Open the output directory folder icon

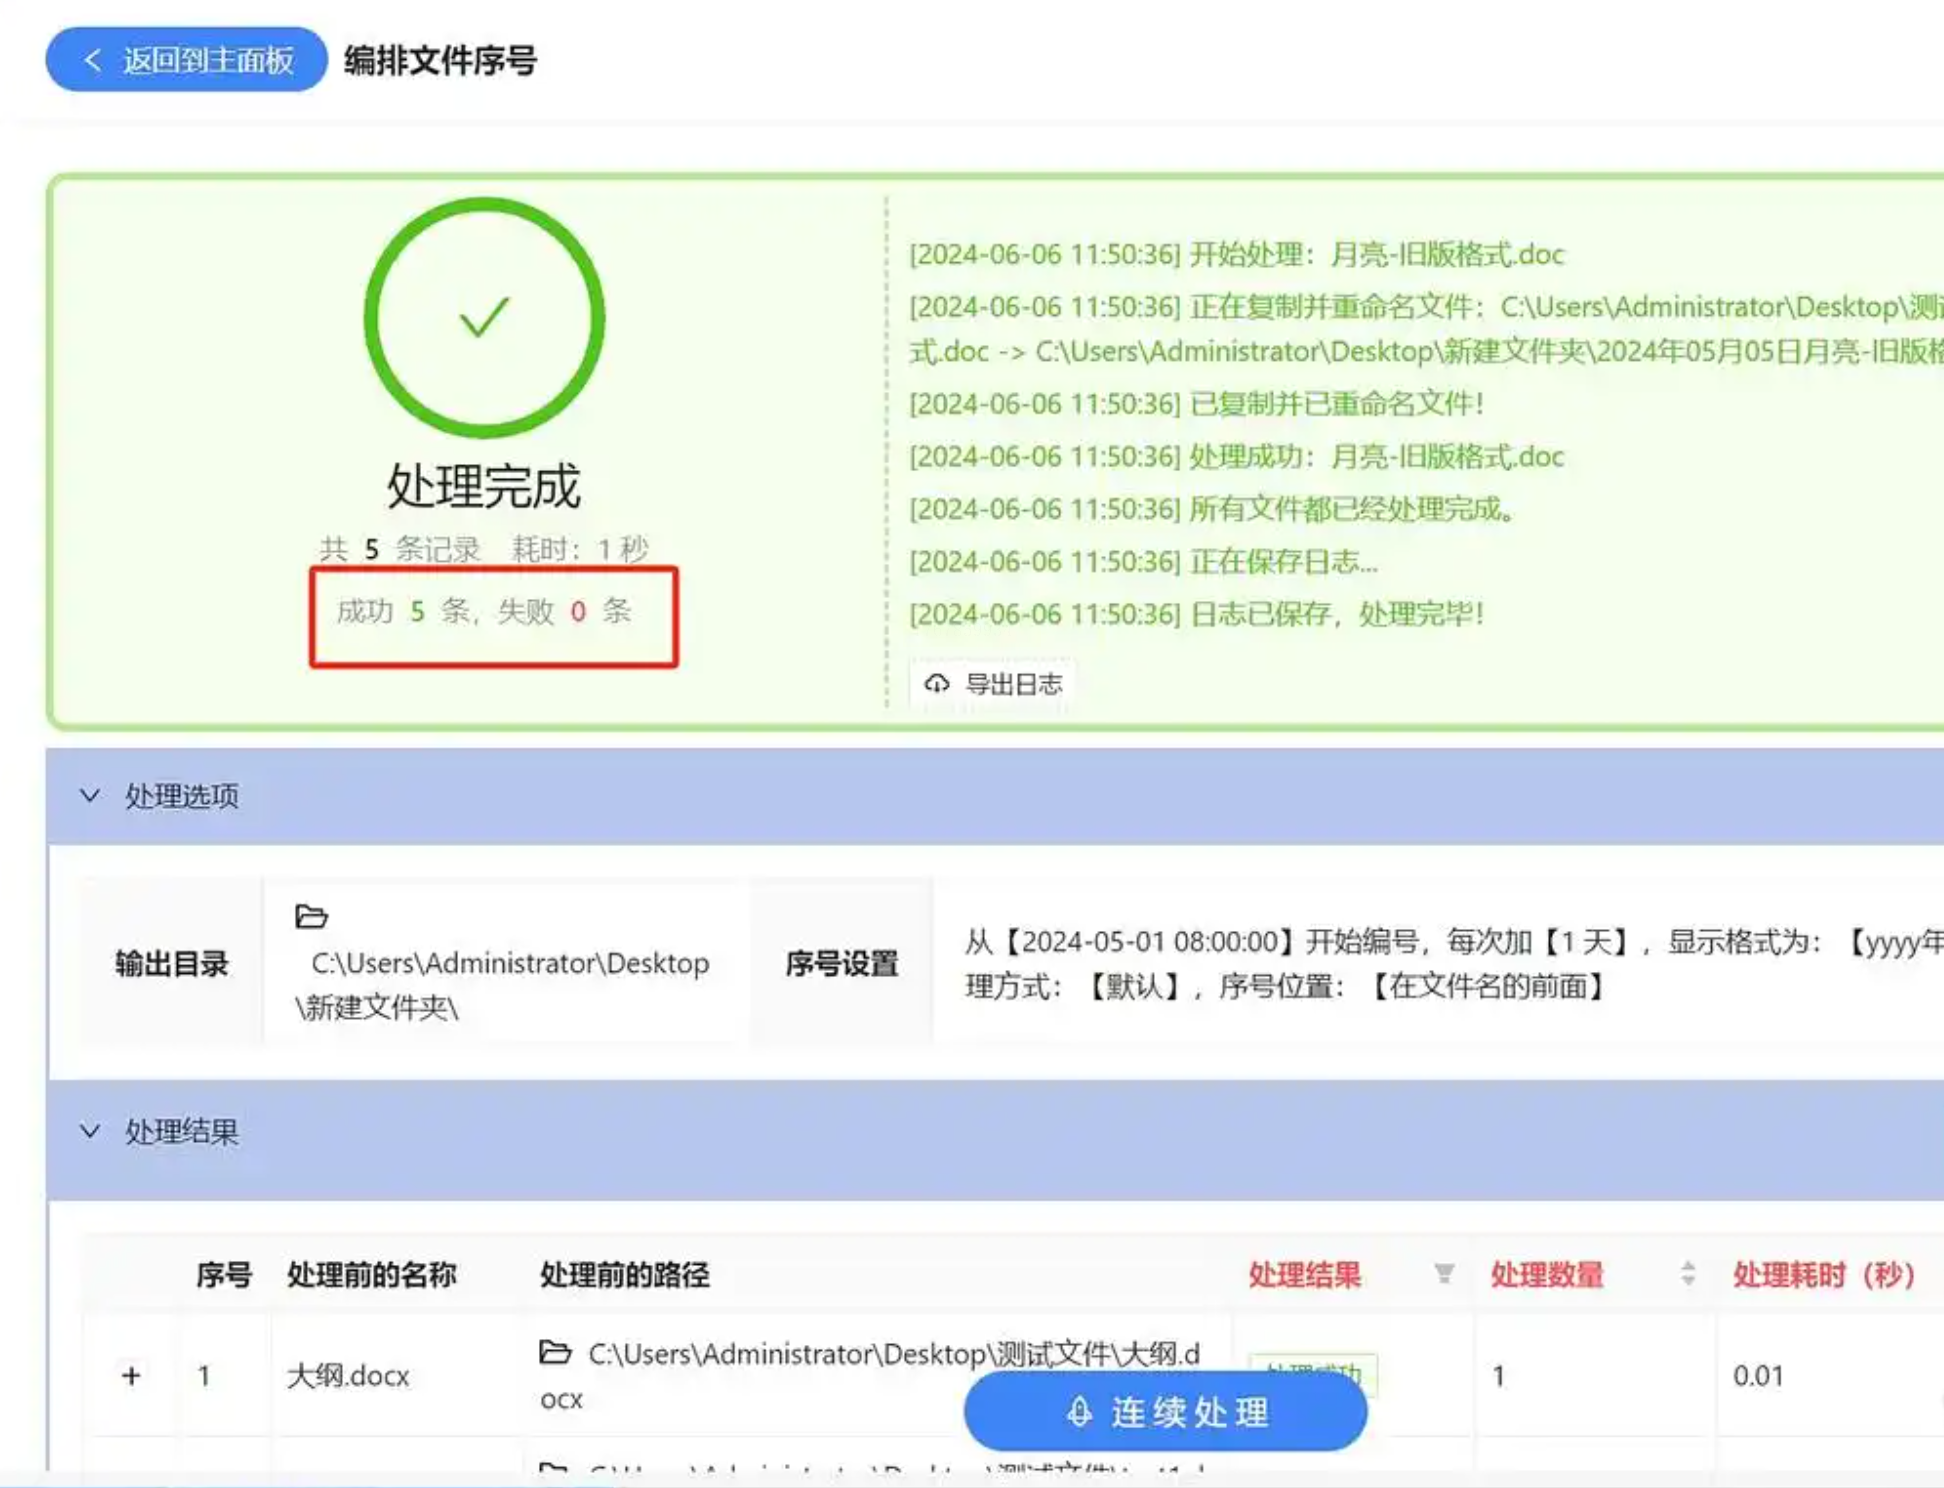point(311,916)
